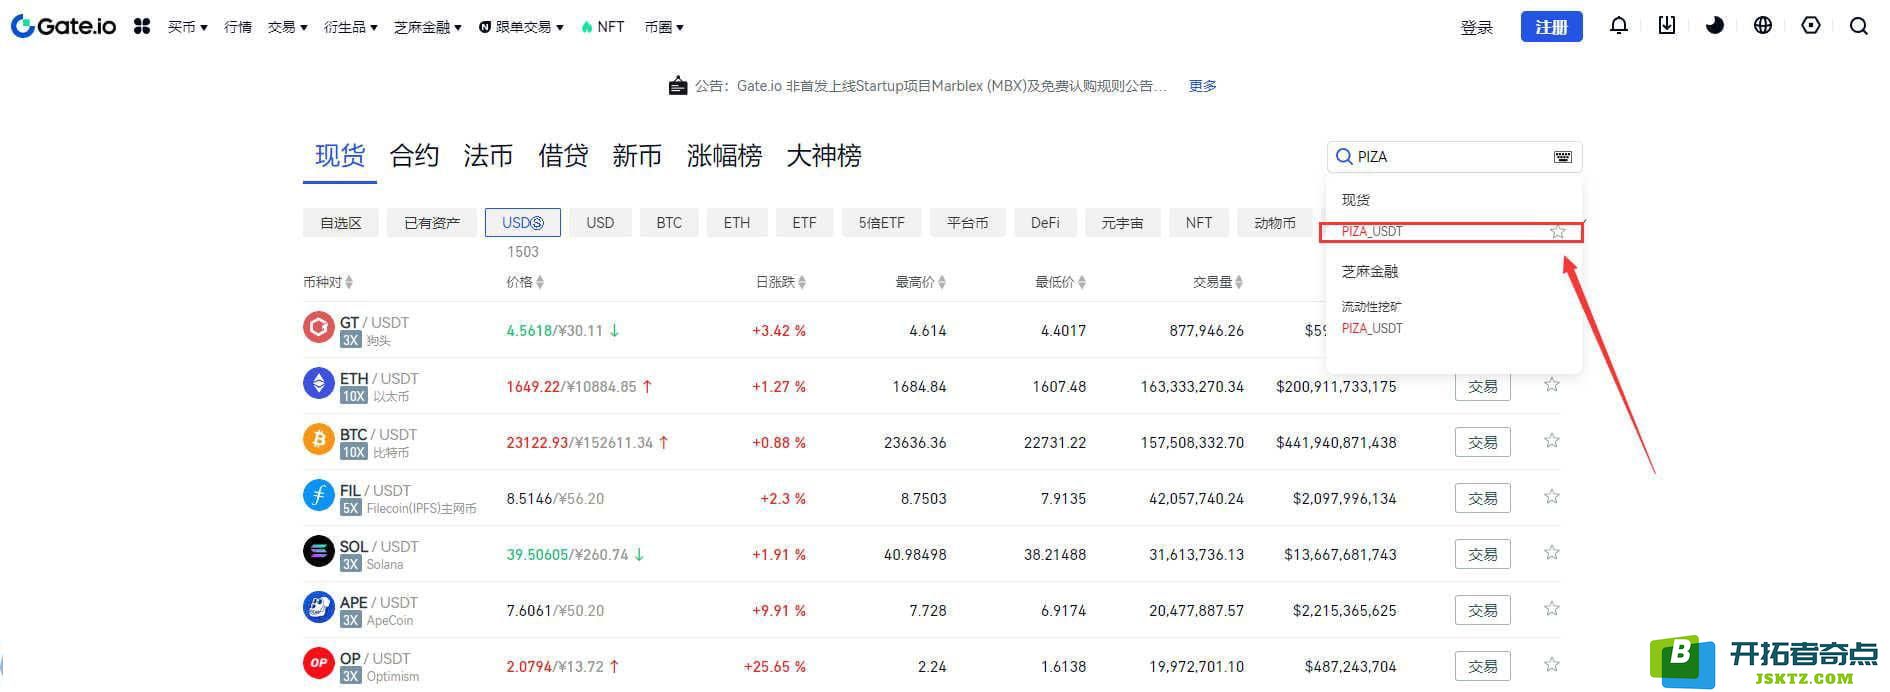Viewport: 1890px width, 692px height.
Task: Switch to 法币 tab
Action: pyautogui.click(x=488, y=156)
